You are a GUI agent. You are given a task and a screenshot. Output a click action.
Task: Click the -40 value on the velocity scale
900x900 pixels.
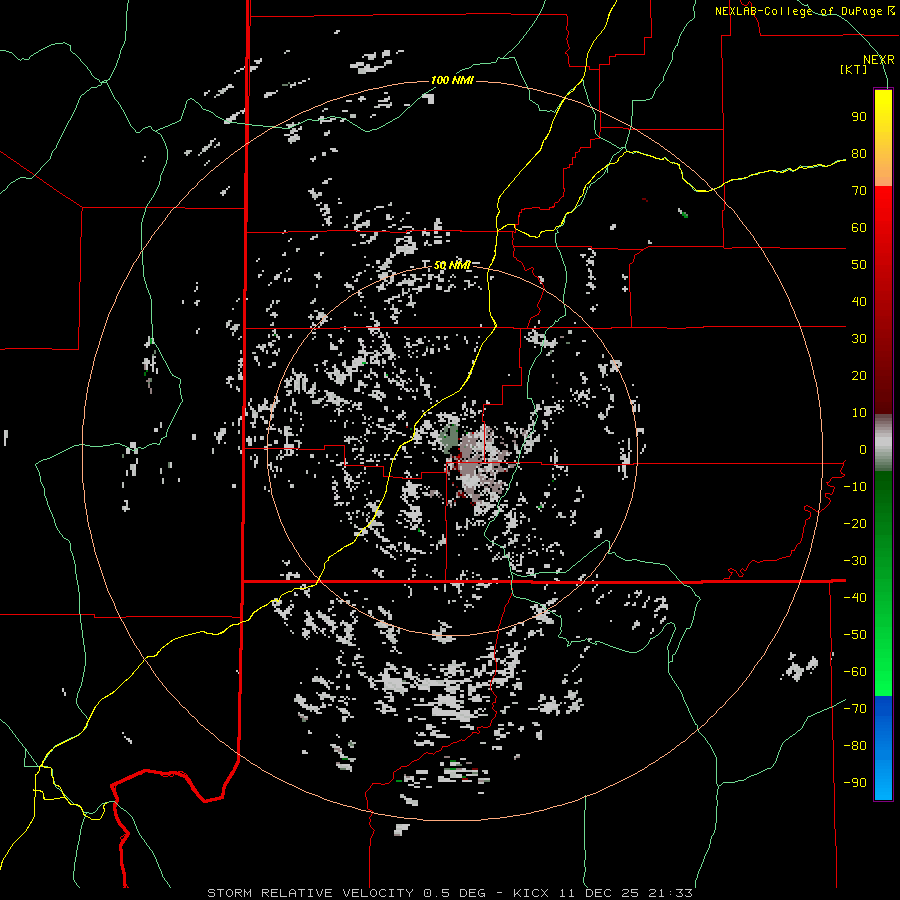pyautogui.click(x=855, y=598)
